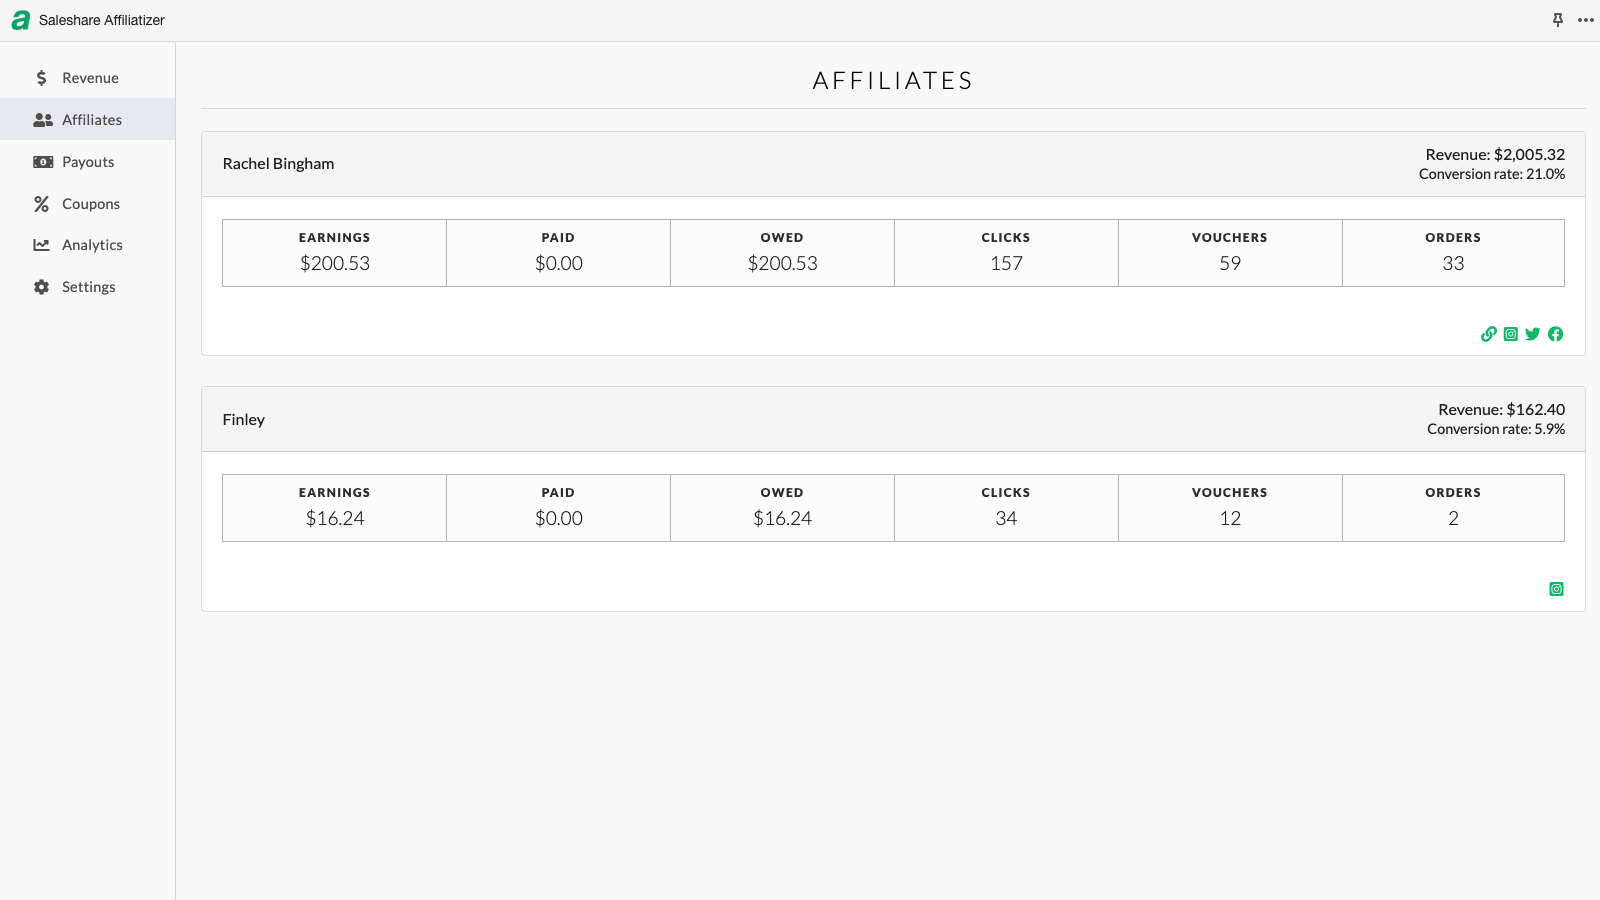Open Finley's Instagram icon
1600x900 pixels.
click(x=1556, y=589)
